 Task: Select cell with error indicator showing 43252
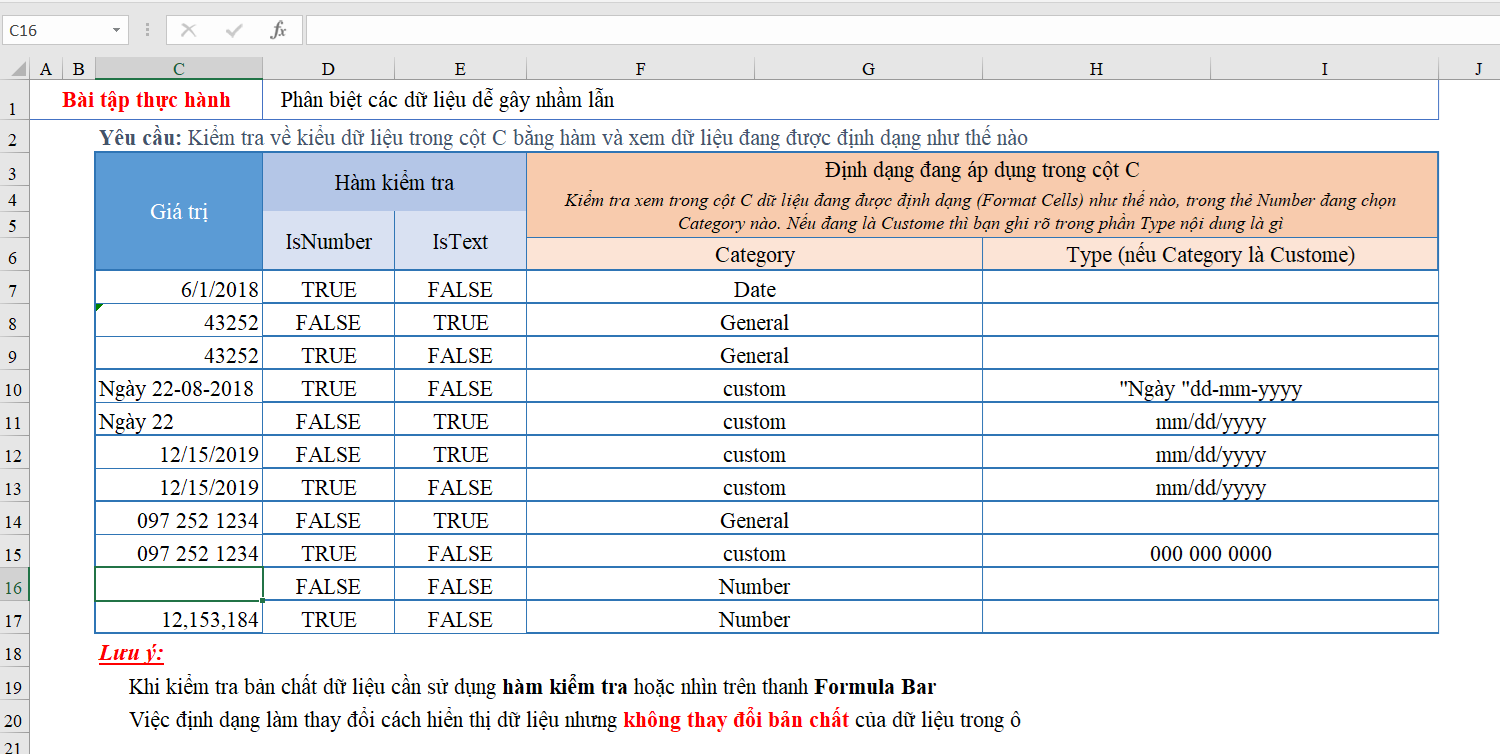(x=179, y=323)
